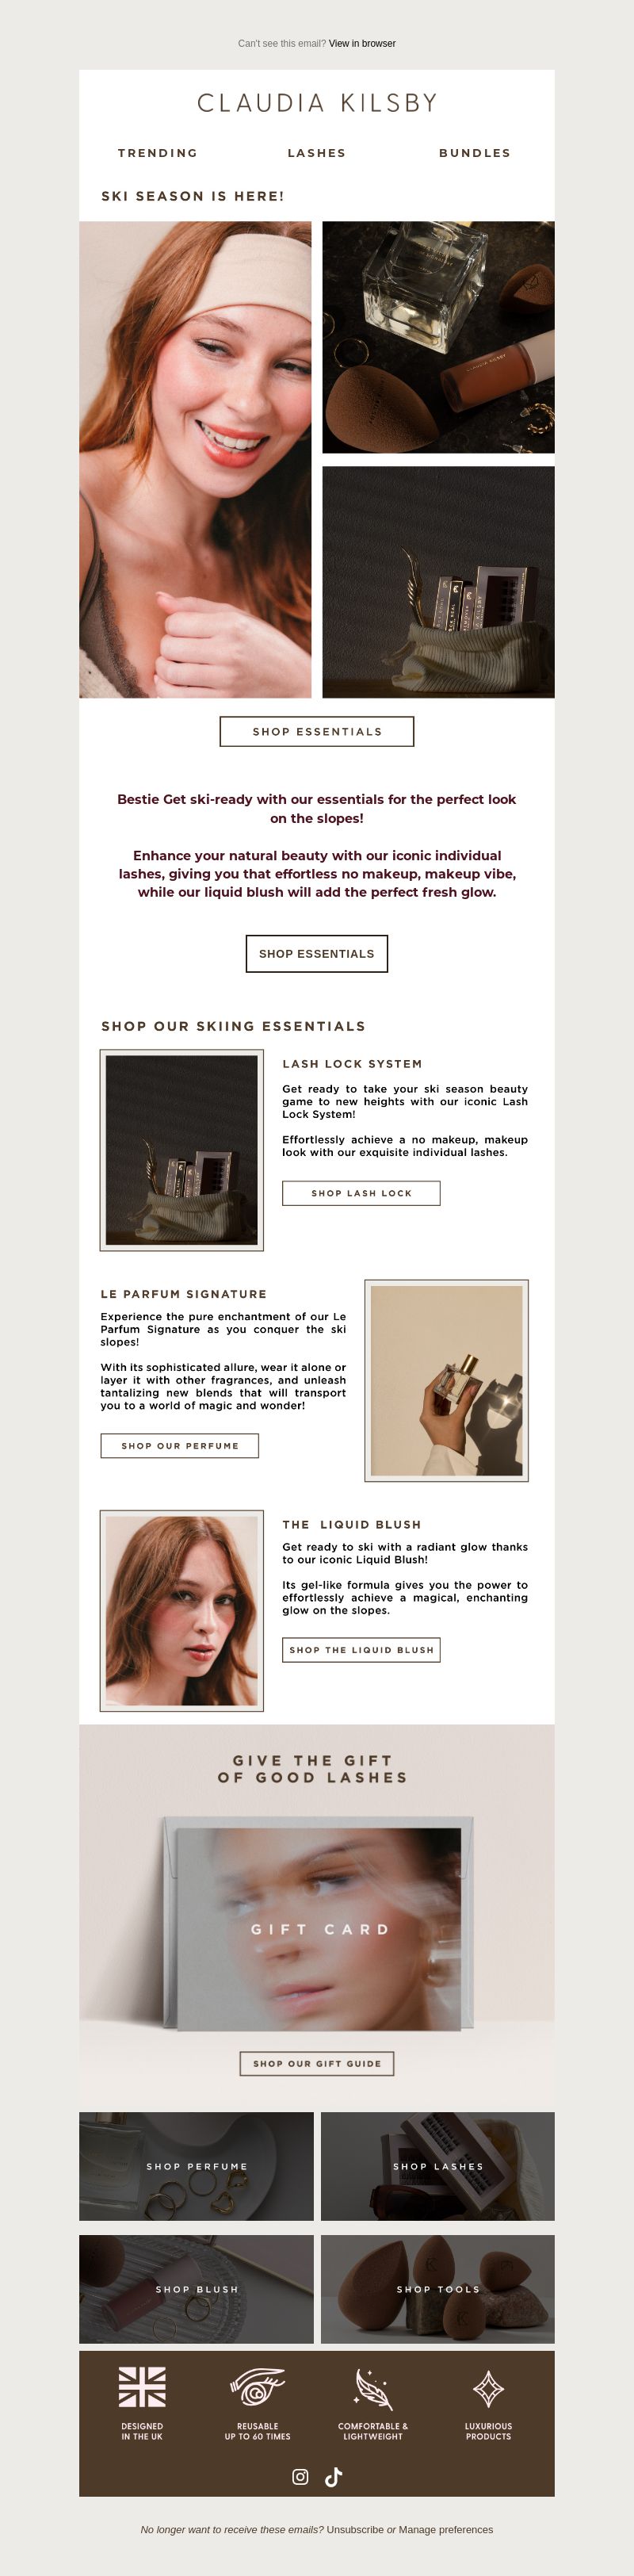634x2576 pixels.
Task: Click the View in browser link
Action: point(362,43)
